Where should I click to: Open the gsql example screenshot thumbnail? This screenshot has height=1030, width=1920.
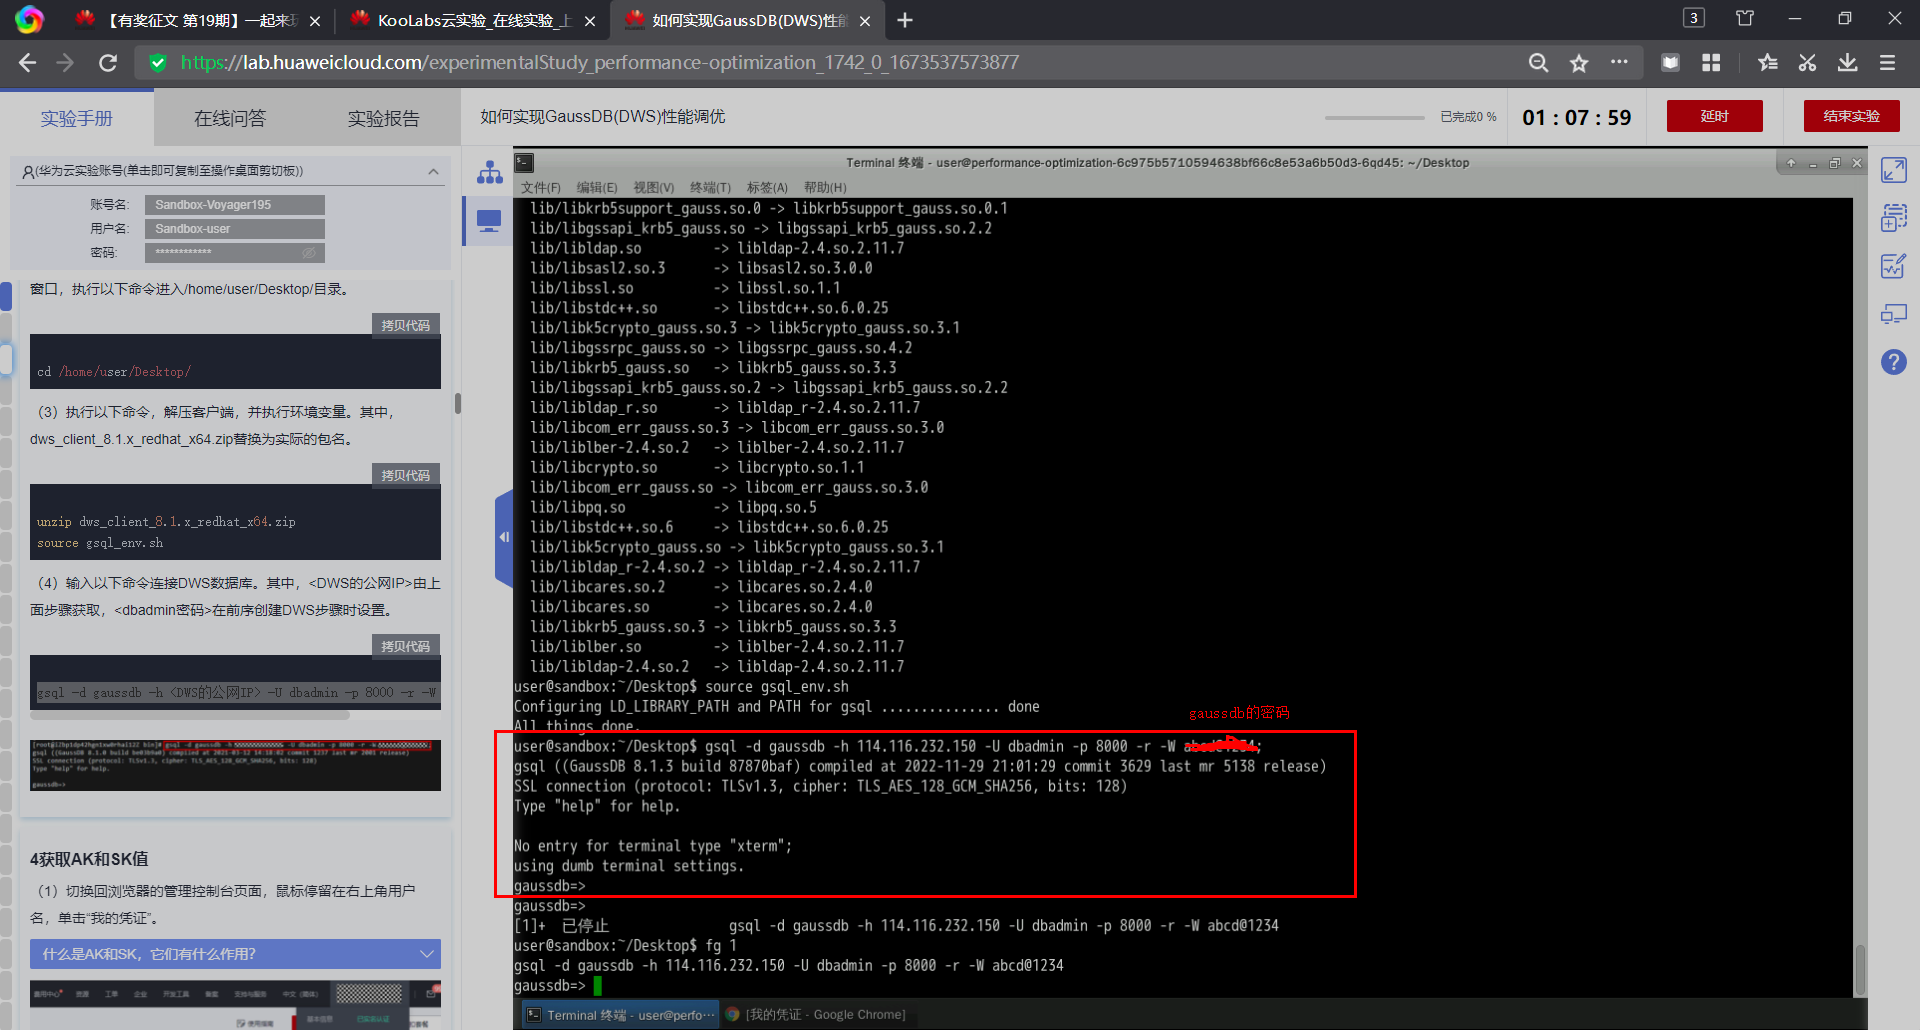pos(235,764)
